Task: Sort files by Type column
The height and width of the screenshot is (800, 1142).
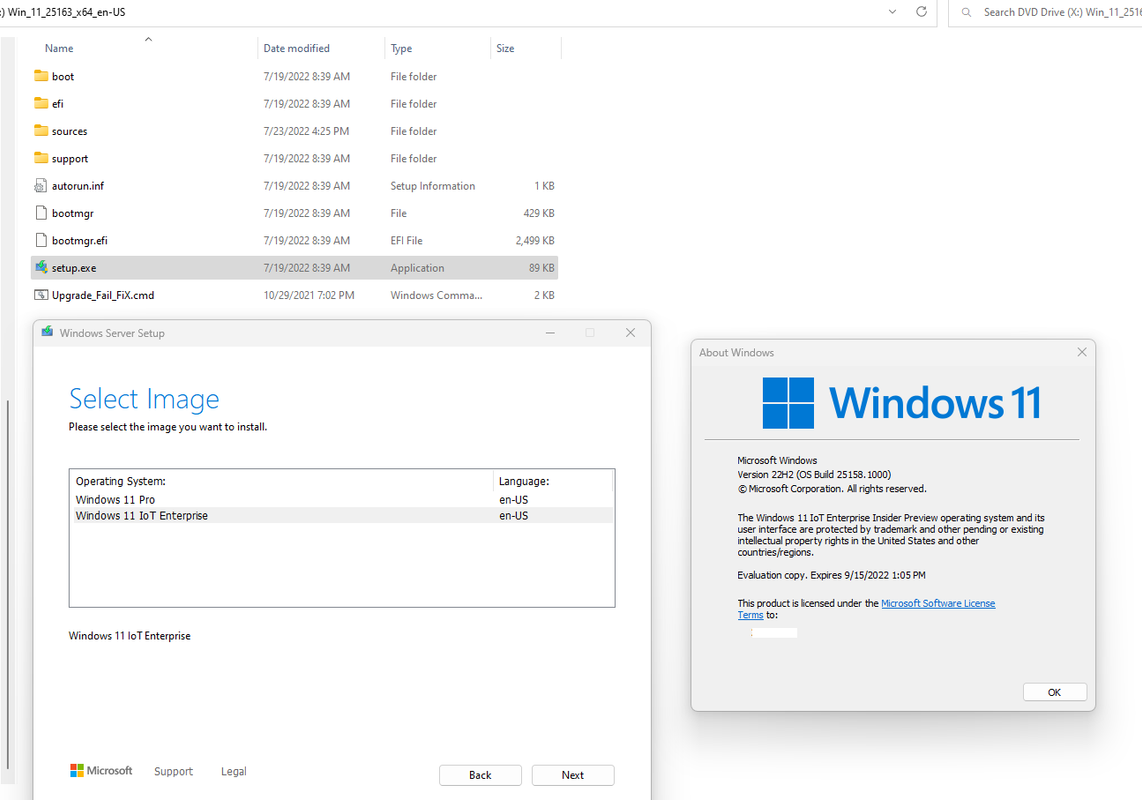Action: [x=401, y=48]
